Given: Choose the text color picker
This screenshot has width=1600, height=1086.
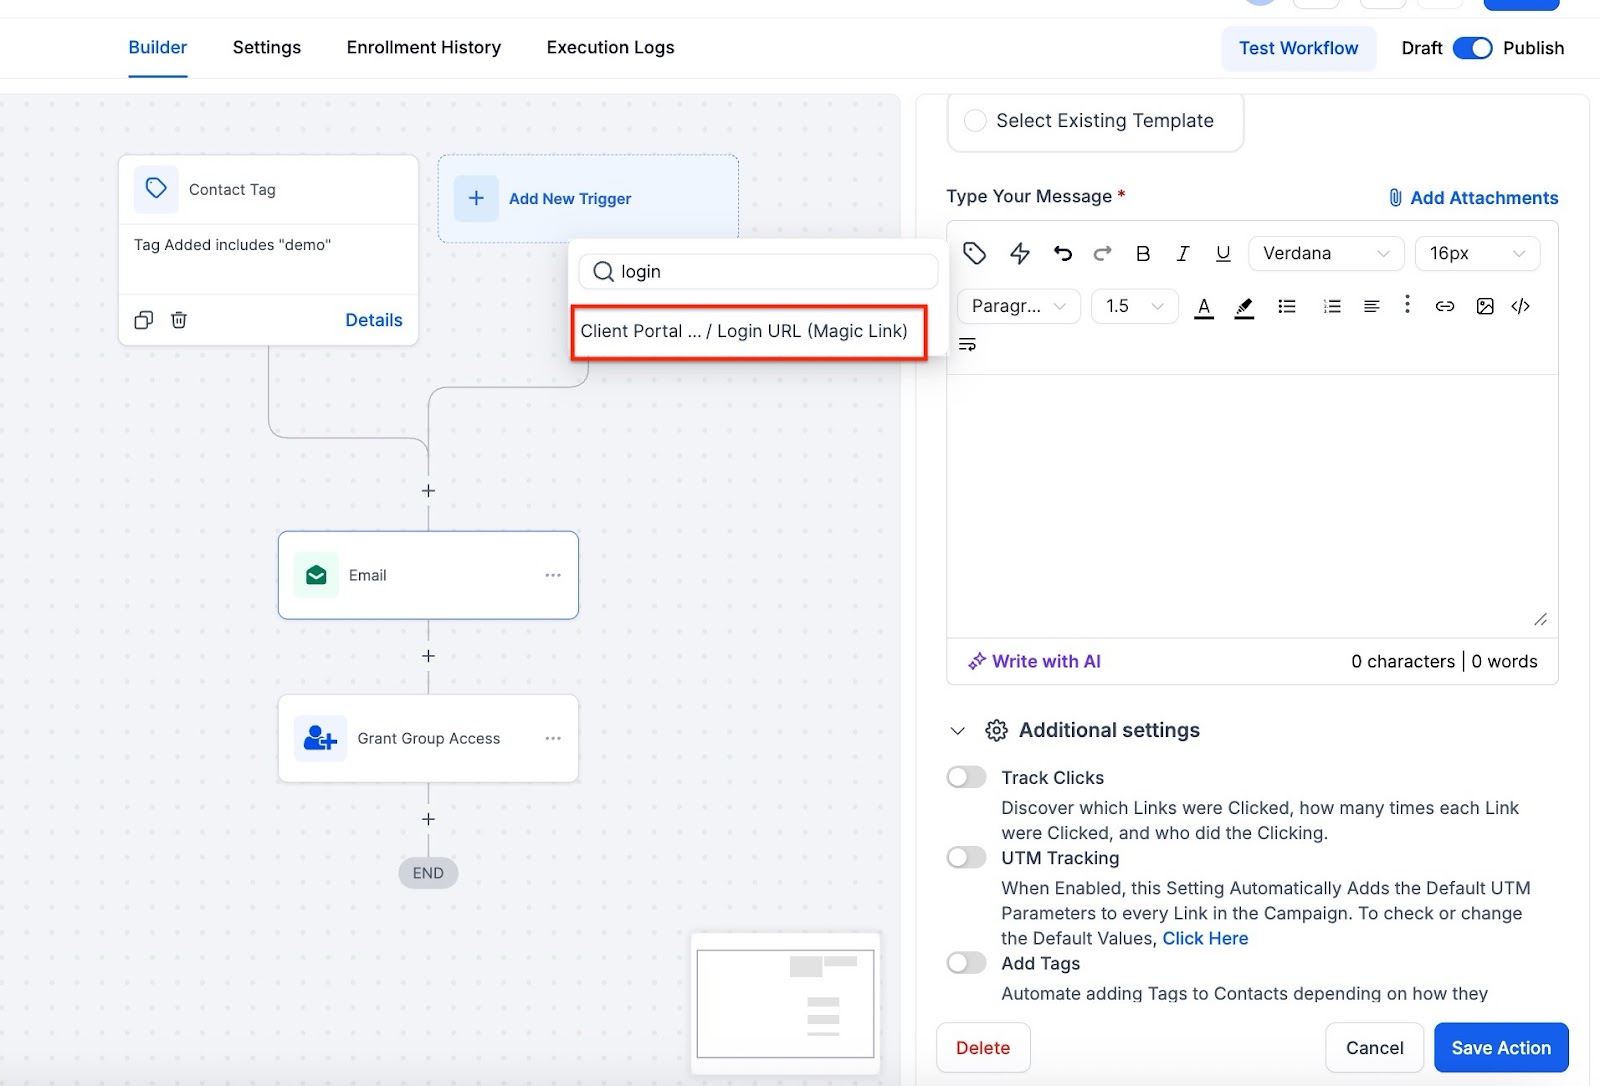Looking at the screenshot, I should pyautogui.click(x=1204, y=307).
